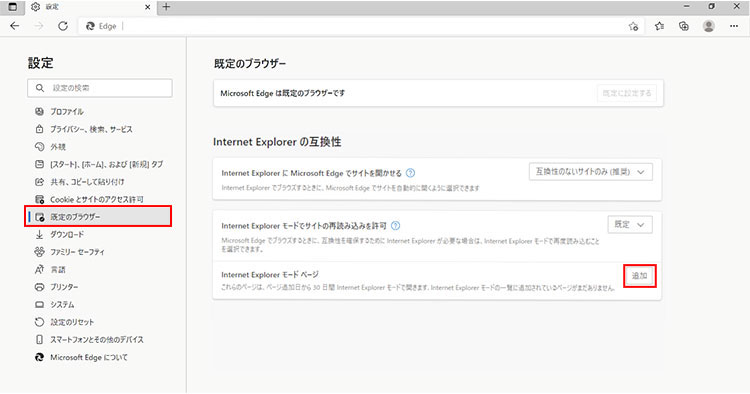Viewport: 750px width, 394px height.
Task: Click the phone icon for スマートフォンとその他のデバイス
Action: pyautogui.click(x=40, y=339)
